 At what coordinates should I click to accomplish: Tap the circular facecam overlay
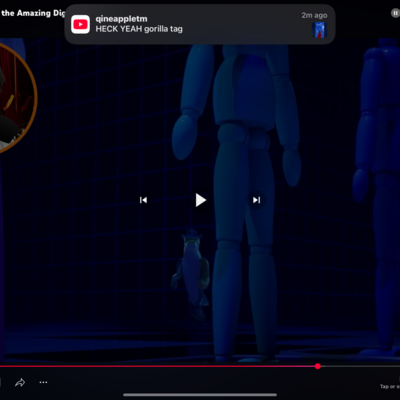16,98
